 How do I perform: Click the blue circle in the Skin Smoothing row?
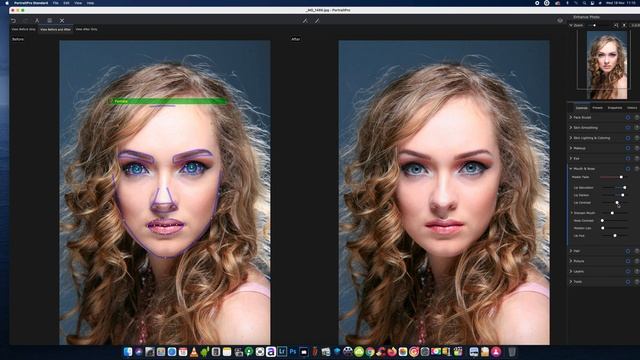point(628,127)
